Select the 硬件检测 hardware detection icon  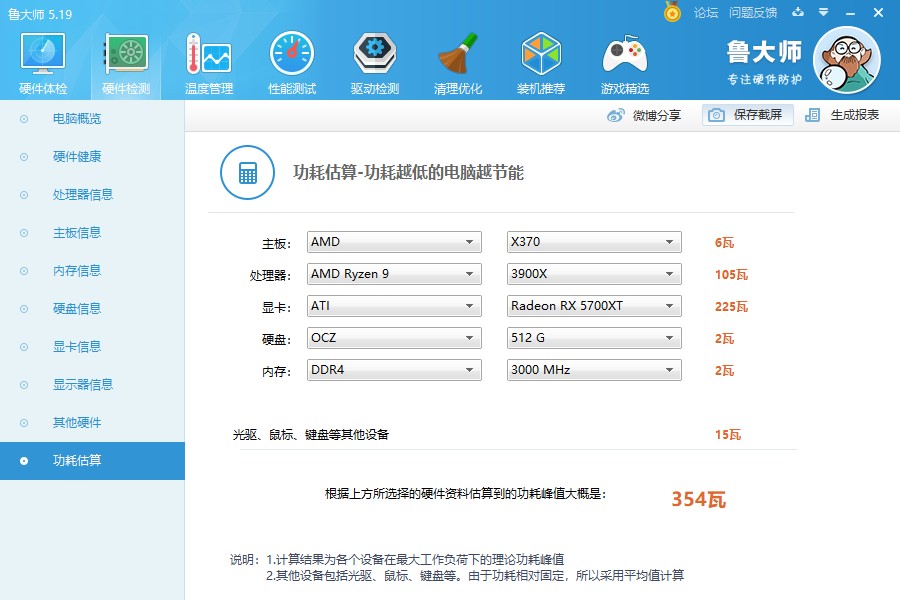coord(126,53)
